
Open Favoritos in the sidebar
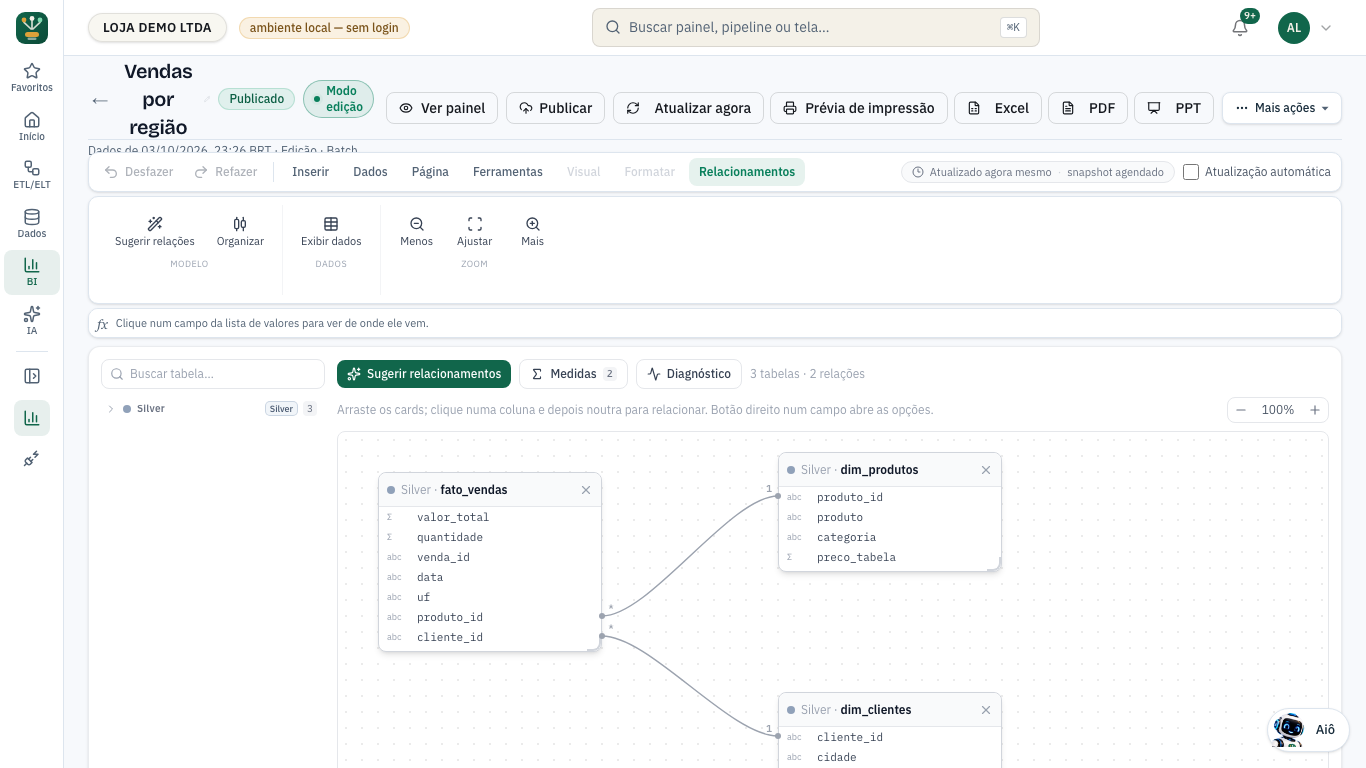point(32,78)
